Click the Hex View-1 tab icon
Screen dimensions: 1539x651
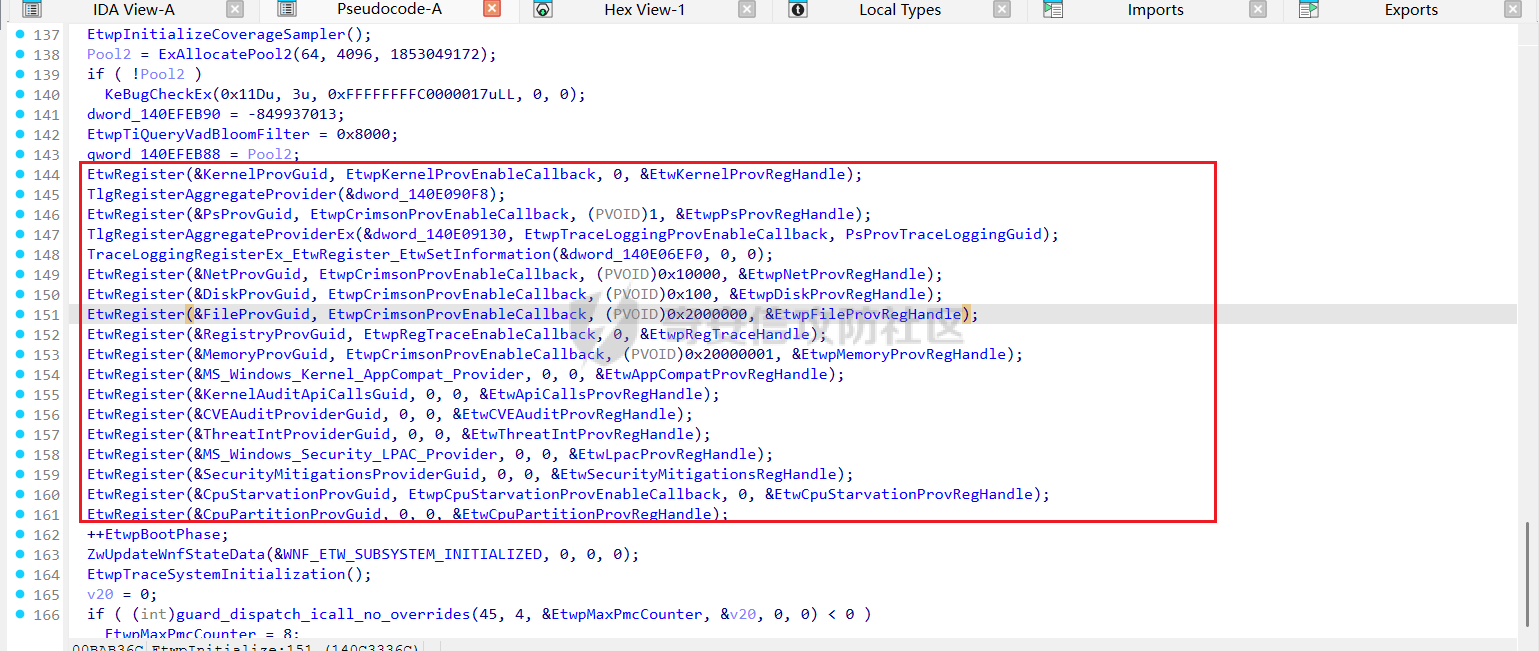click(543, 10)
